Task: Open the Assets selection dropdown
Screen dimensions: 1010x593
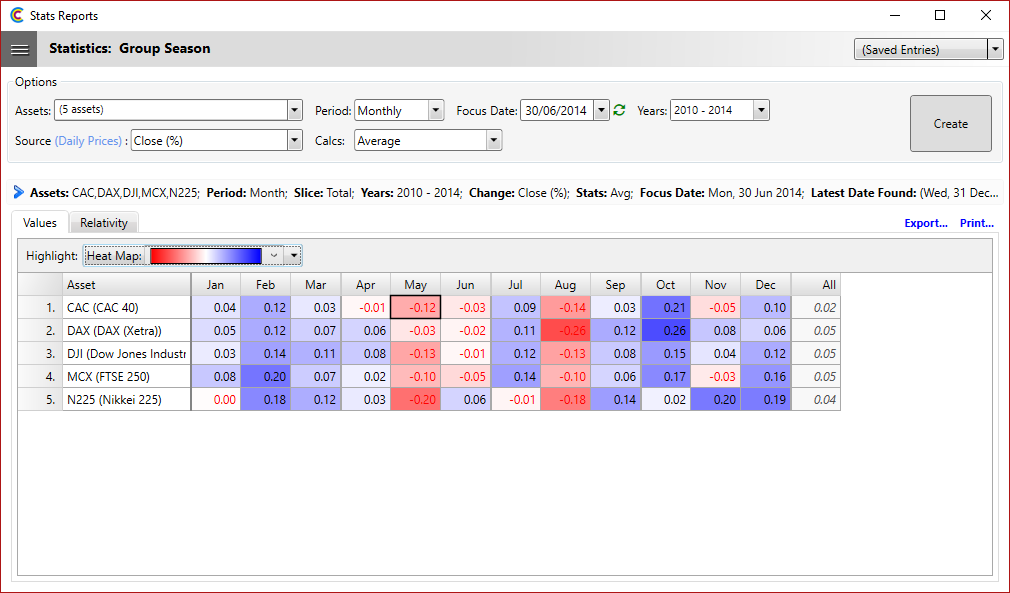Action: [294, 111]
